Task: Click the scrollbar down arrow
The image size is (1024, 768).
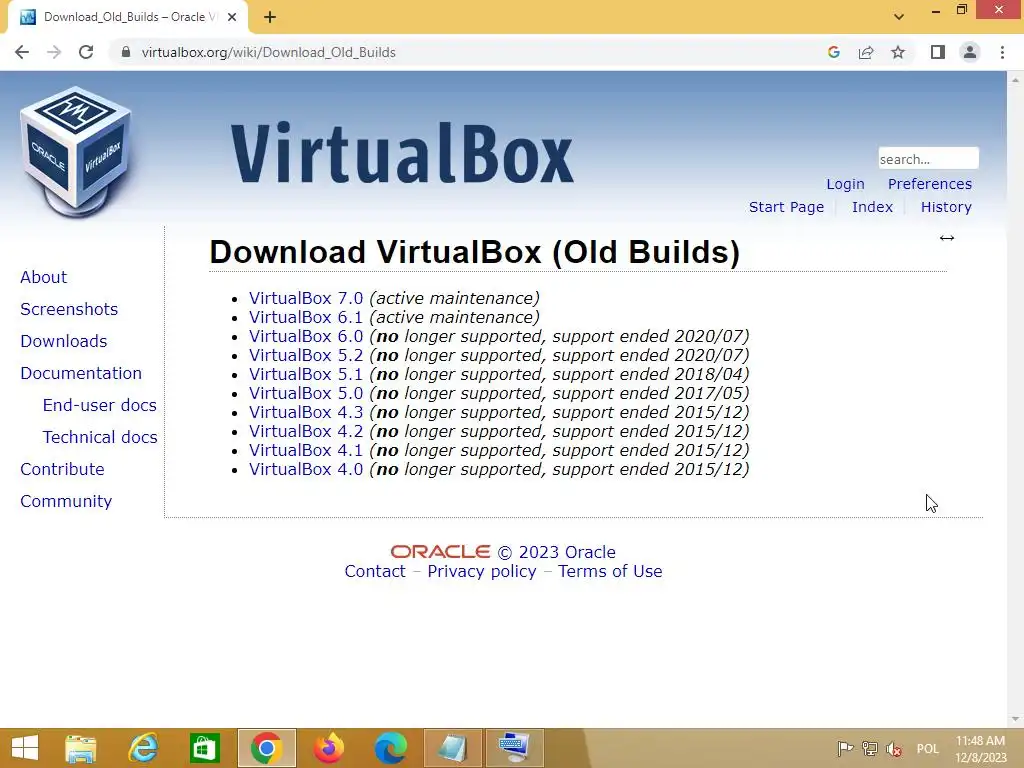Action: click(1015, 720)
